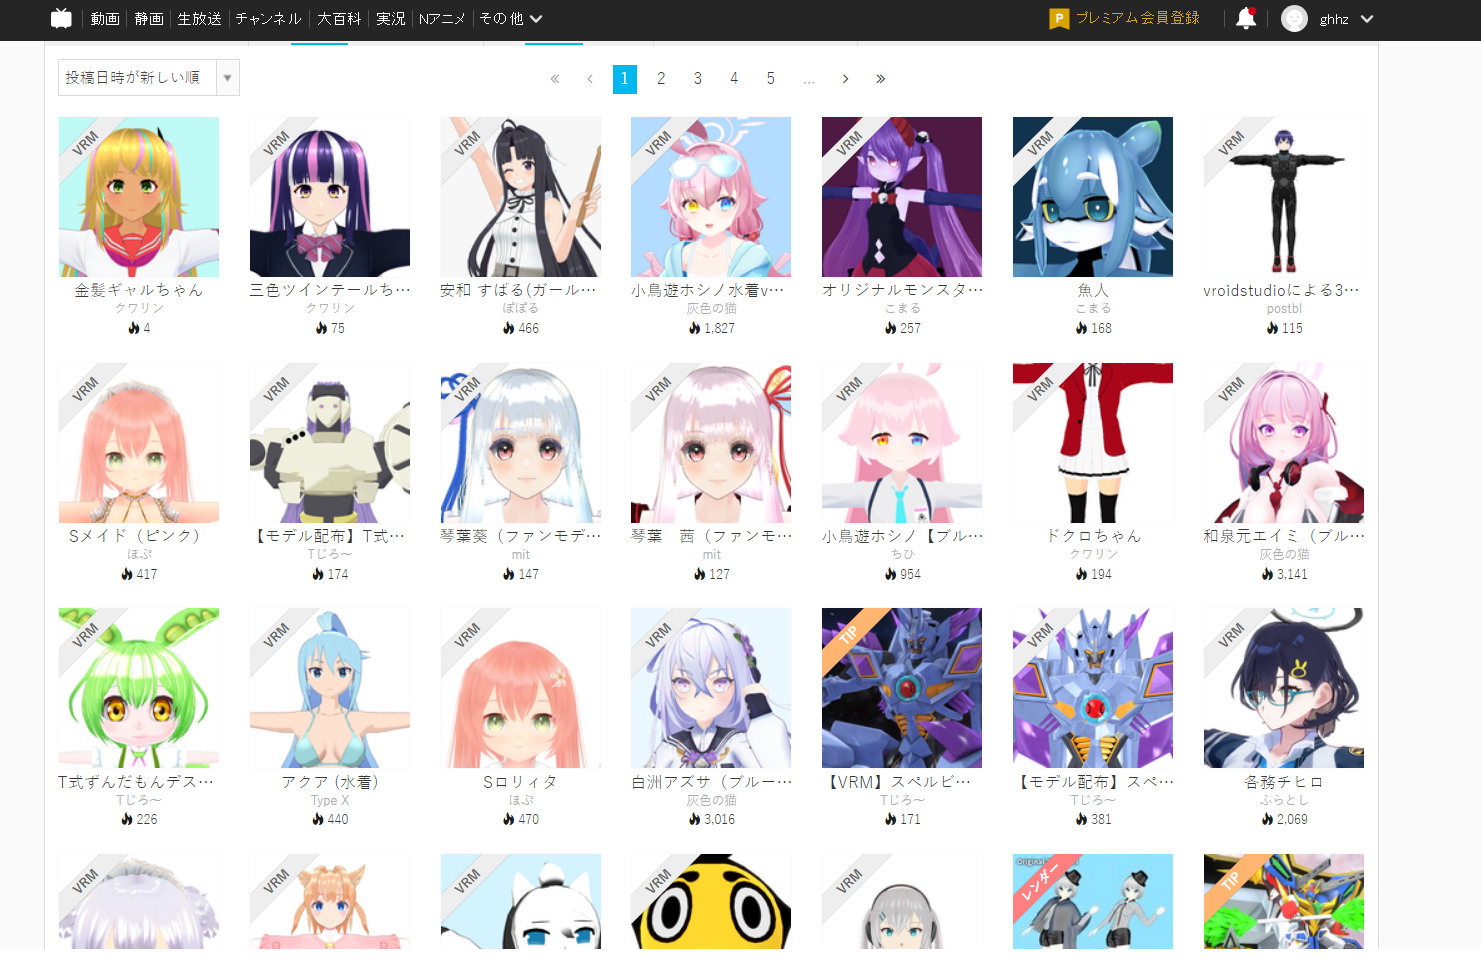This screenshot has height=958, width=1481.
Task: Open the T式ずんだもんデス model thumbnail
Action: coord(139,688)
